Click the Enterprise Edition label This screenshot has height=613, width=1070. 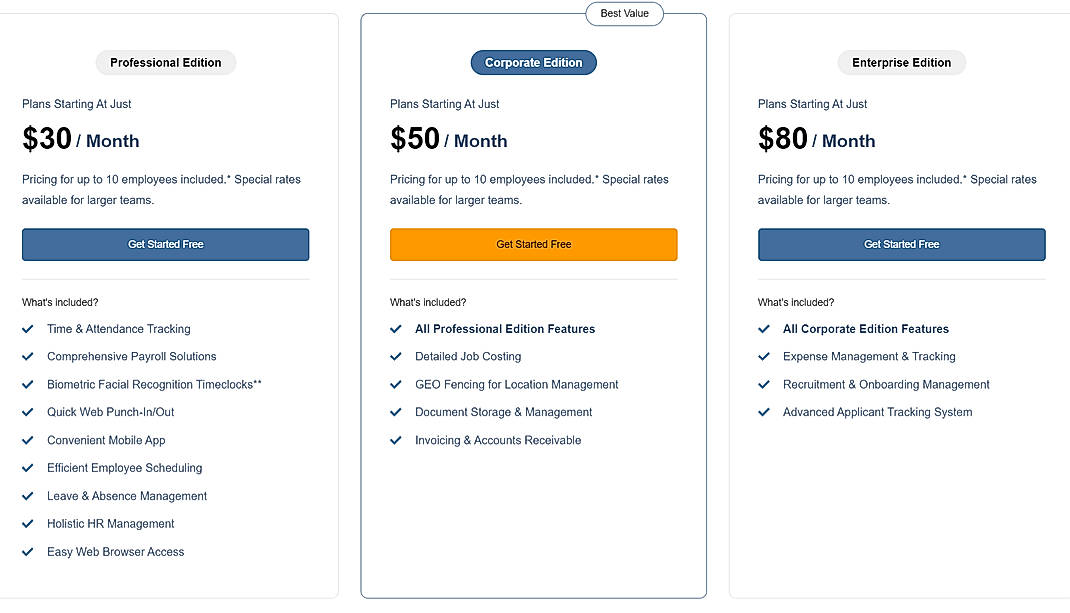click(x=901, y=62)
